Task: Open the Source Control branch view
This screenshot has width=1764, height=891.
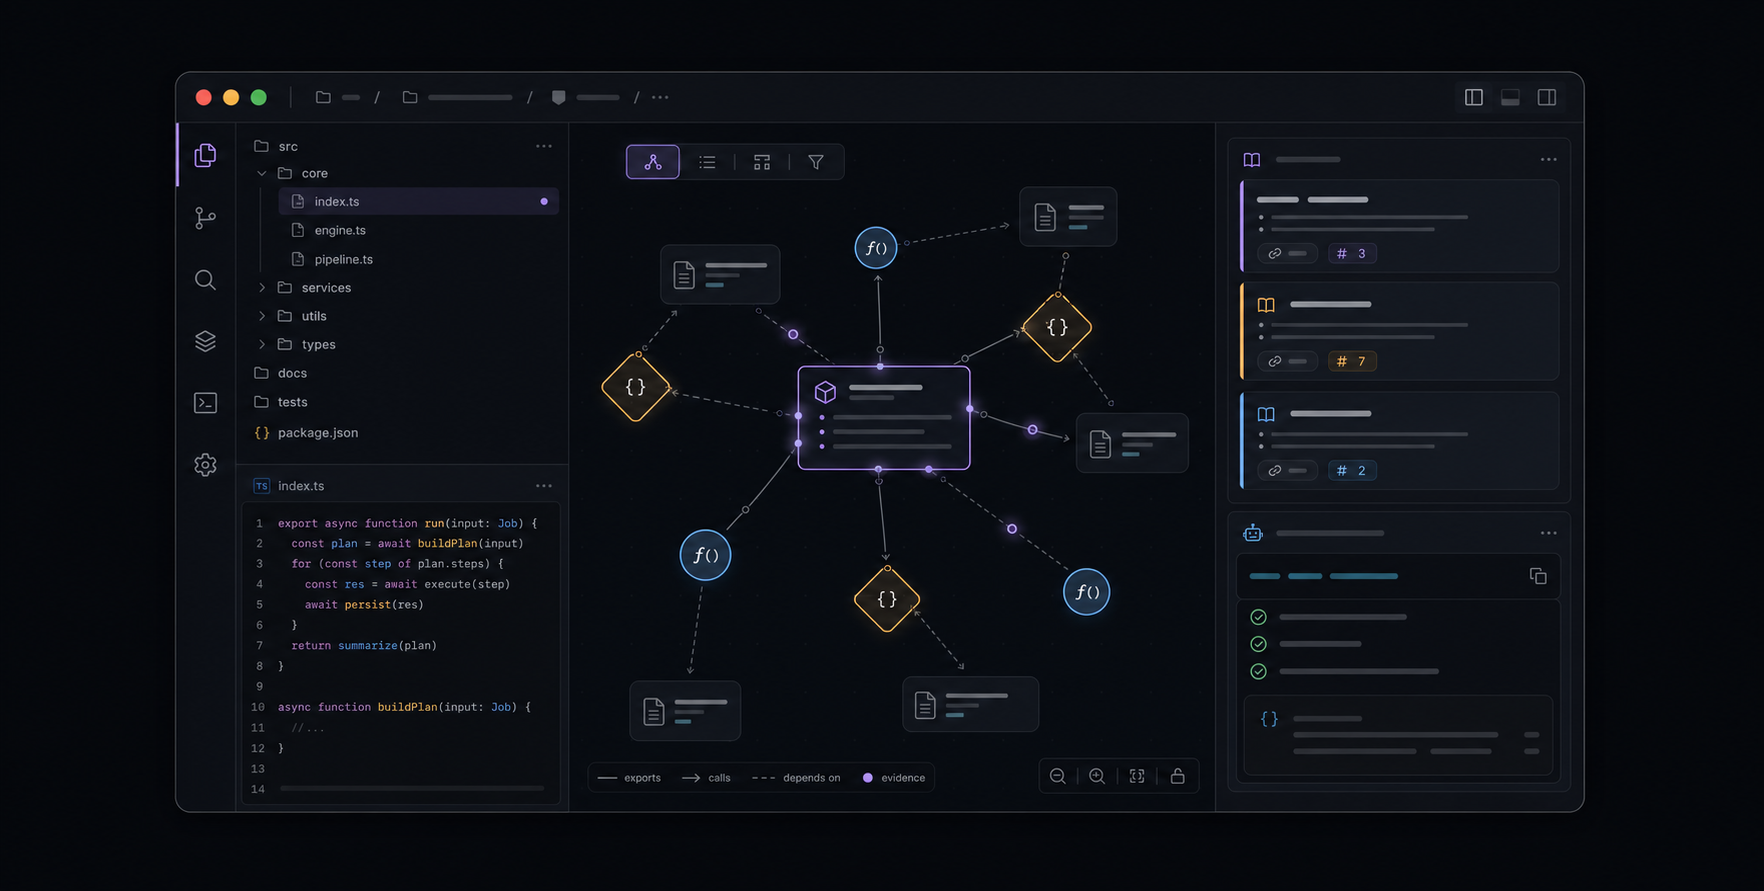Action: [x=205, y=218]
